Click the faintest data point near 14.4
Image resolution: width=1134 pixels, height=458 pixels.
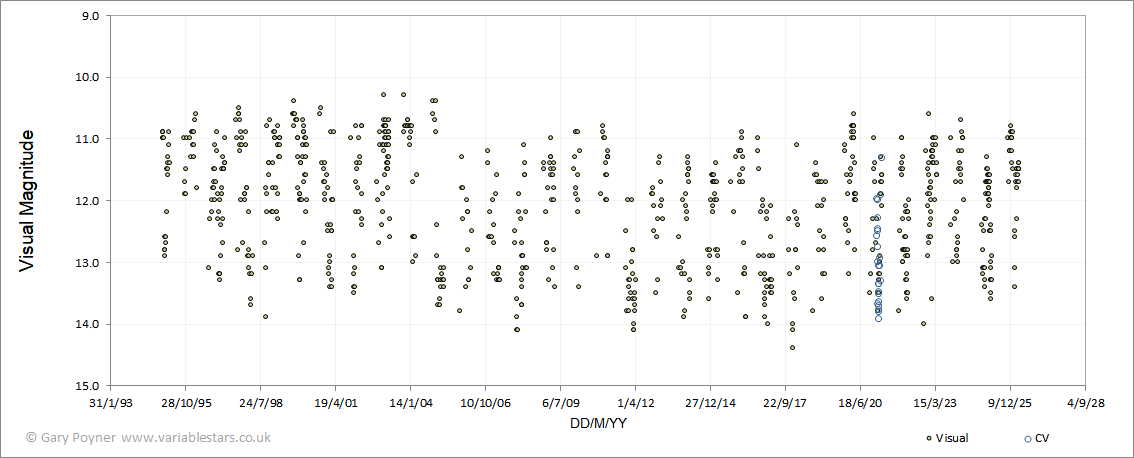point(792,348)
